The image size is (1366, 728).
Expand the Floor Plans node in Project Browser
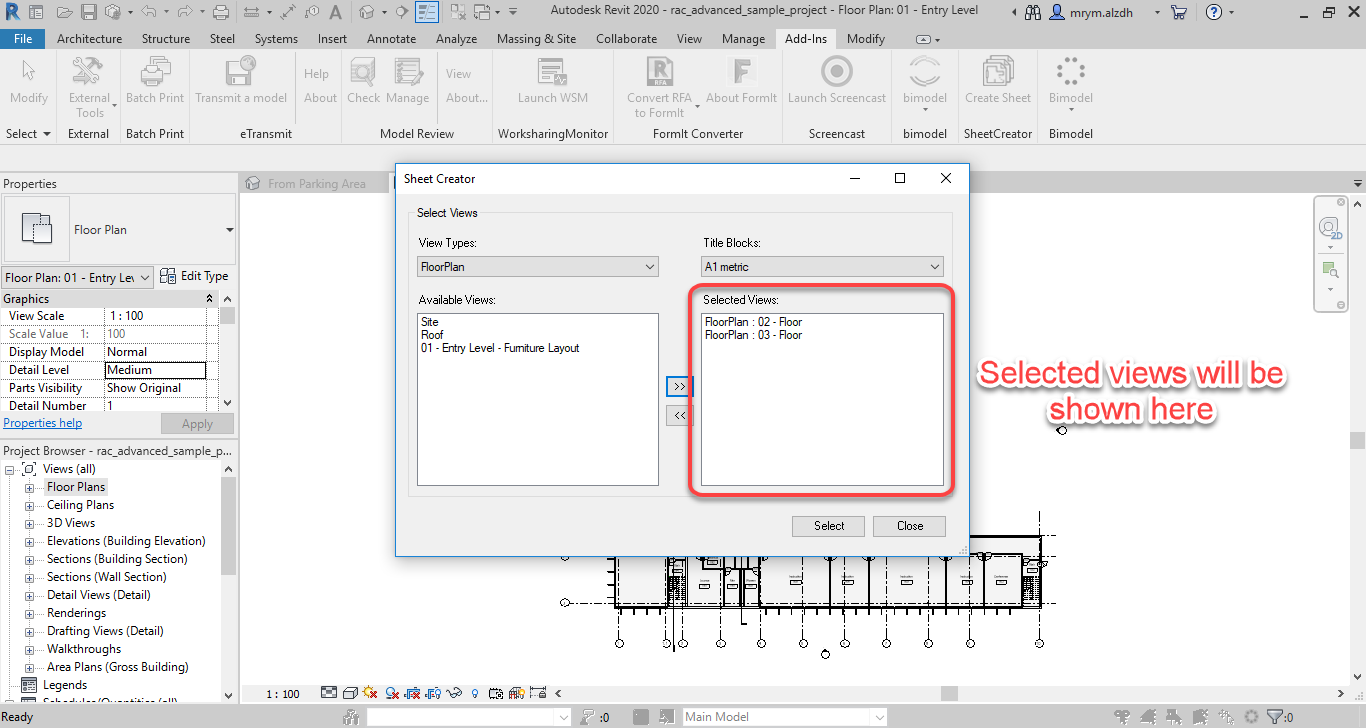point(29,486)
